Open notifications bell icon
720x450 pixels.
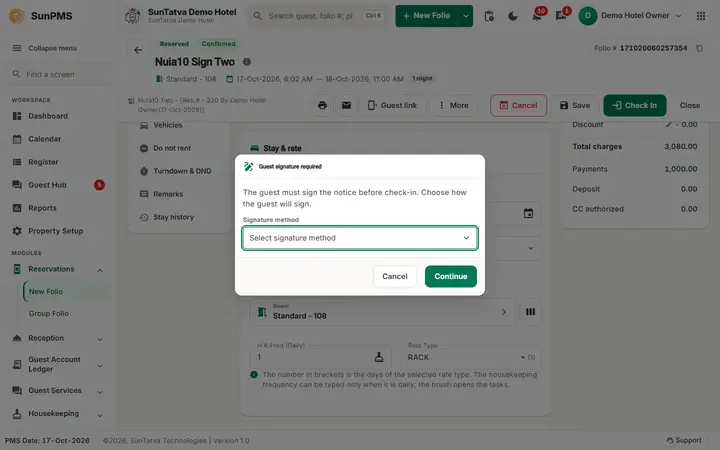coord(537,16)
